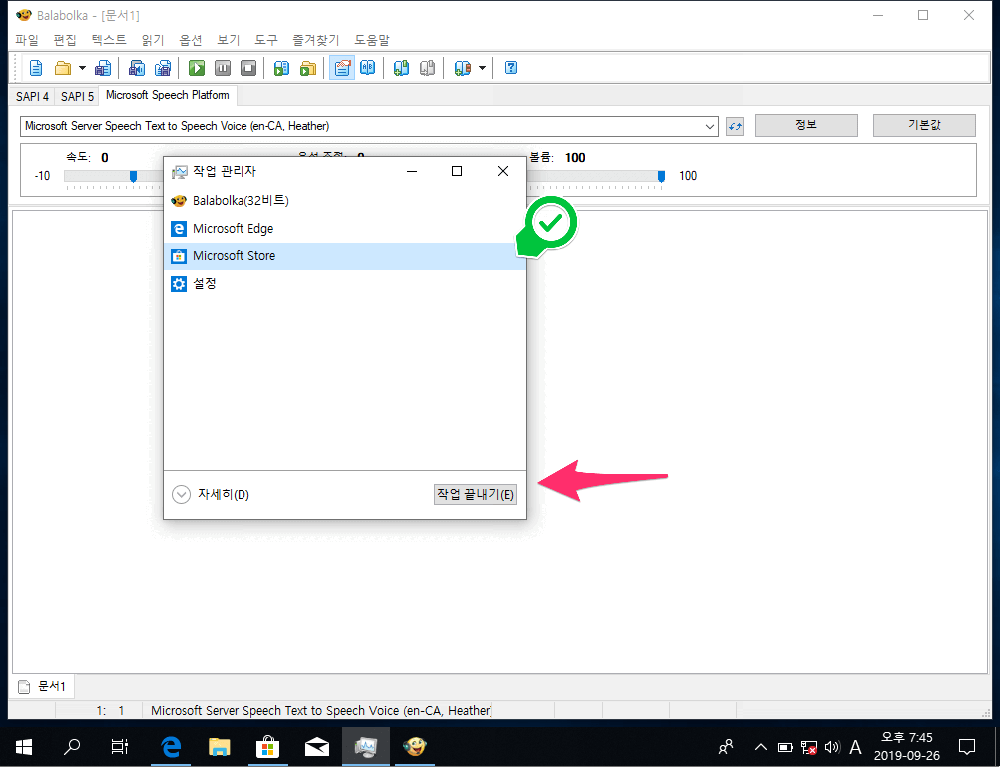Show hidden tray icons chevron
Screen dimensions: 1000x767
tap(761, 747)
